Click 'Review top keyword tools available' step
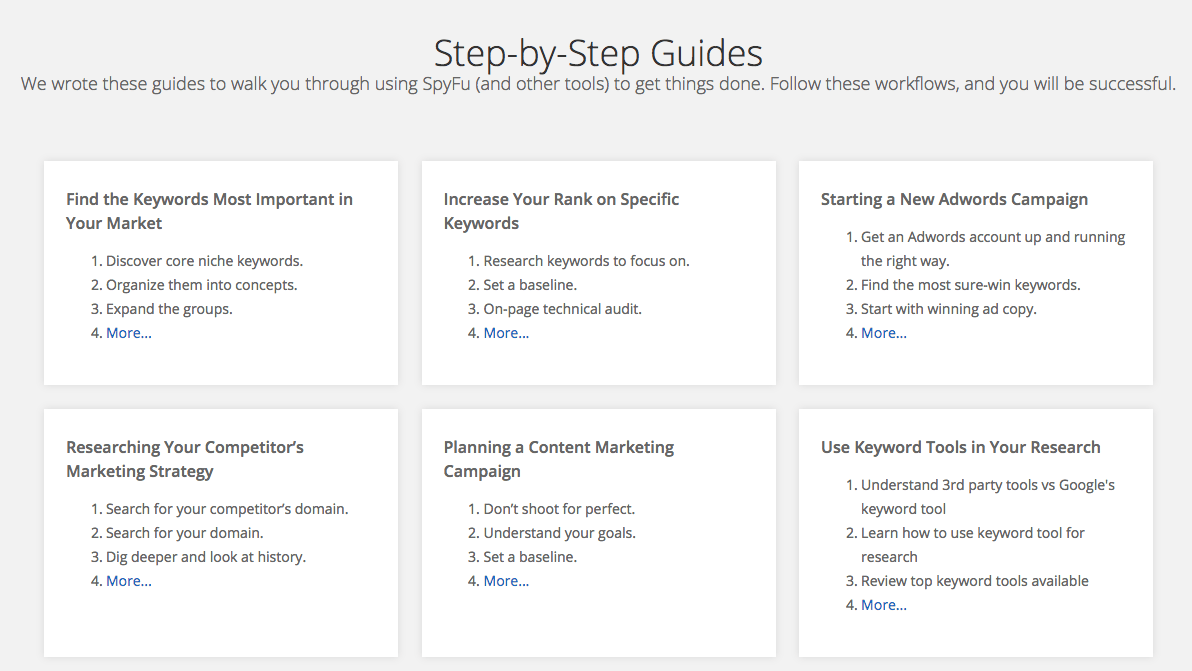This screenshot has width=1192, height=671. pos(974,581)
